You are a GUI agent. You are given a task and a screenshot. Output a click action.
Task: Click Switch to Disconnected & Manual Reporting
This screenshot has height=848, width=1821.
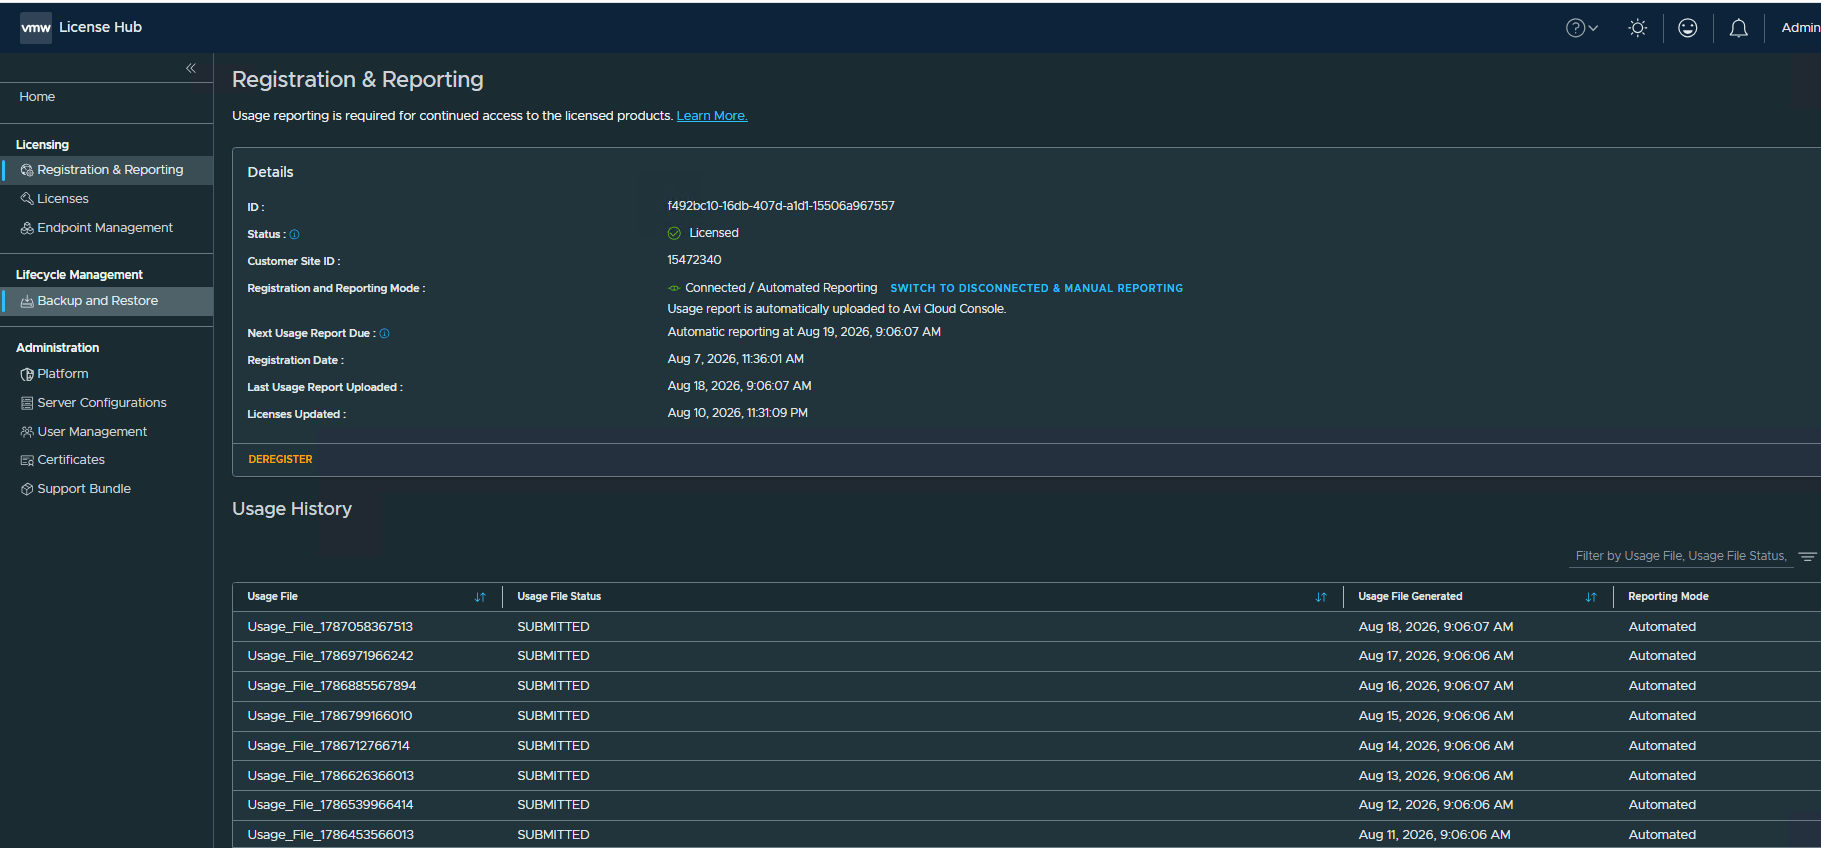[1037, 288]
